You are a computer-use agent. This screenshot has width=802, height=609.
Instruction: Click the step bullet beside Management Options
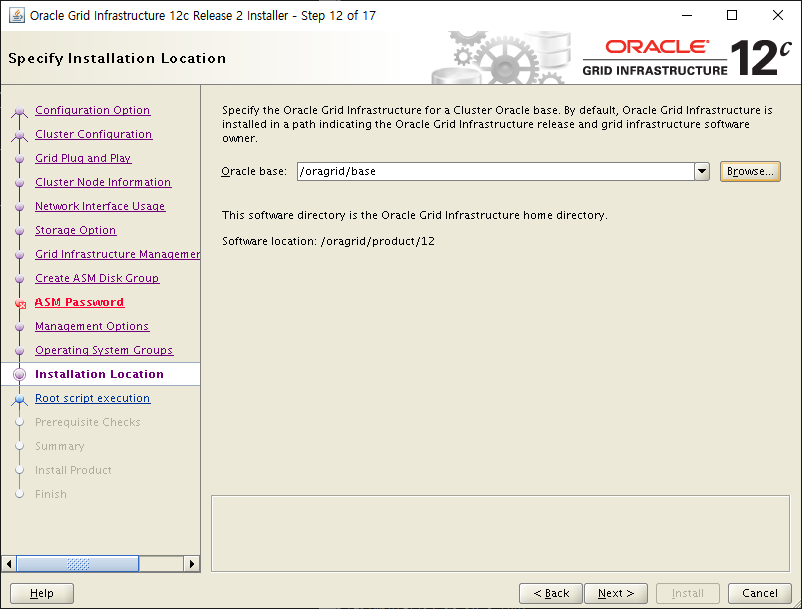tap(19, 327)
